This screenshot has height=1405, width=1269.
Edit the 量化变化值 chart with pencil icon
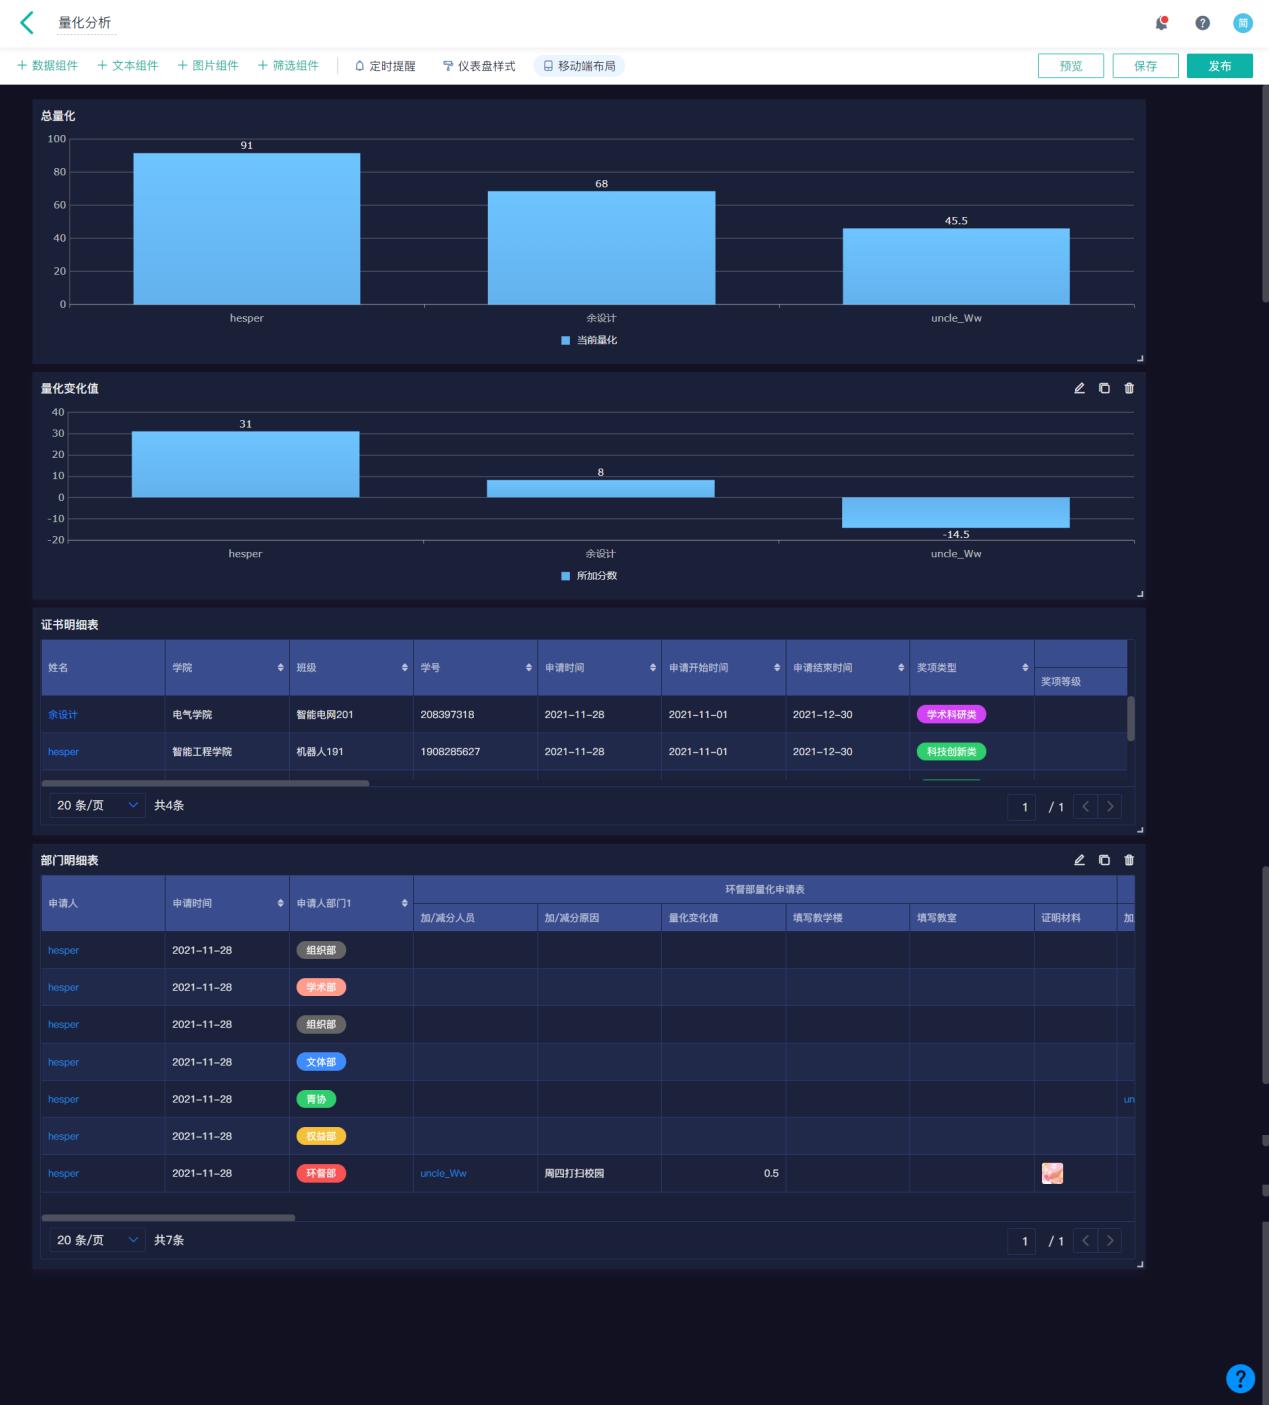coord(1079,388)
